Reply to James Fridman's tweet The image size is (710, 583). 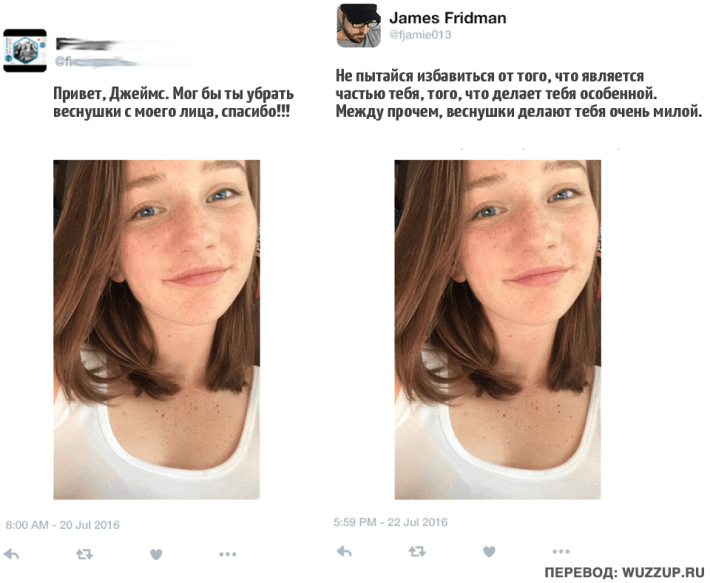[x=345, y=551]
